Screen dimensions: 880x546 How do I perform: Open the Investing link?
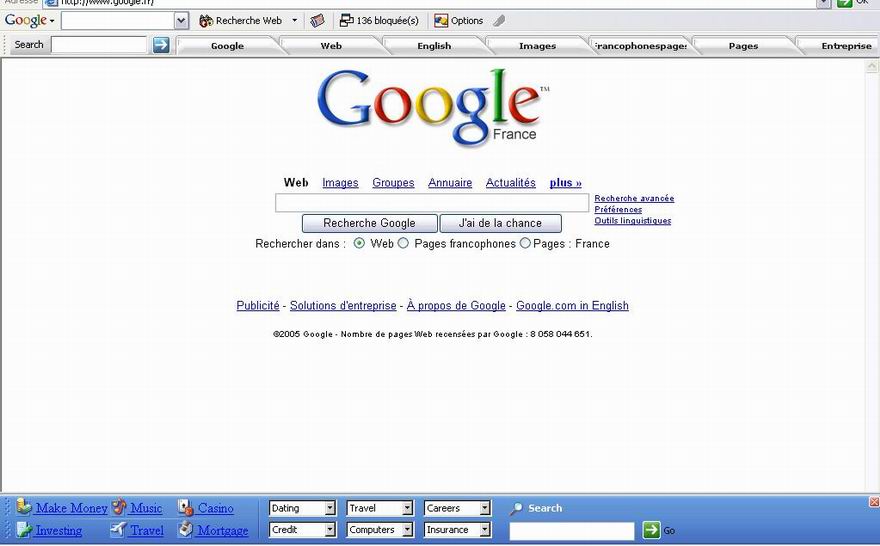(x=58, y=530)
